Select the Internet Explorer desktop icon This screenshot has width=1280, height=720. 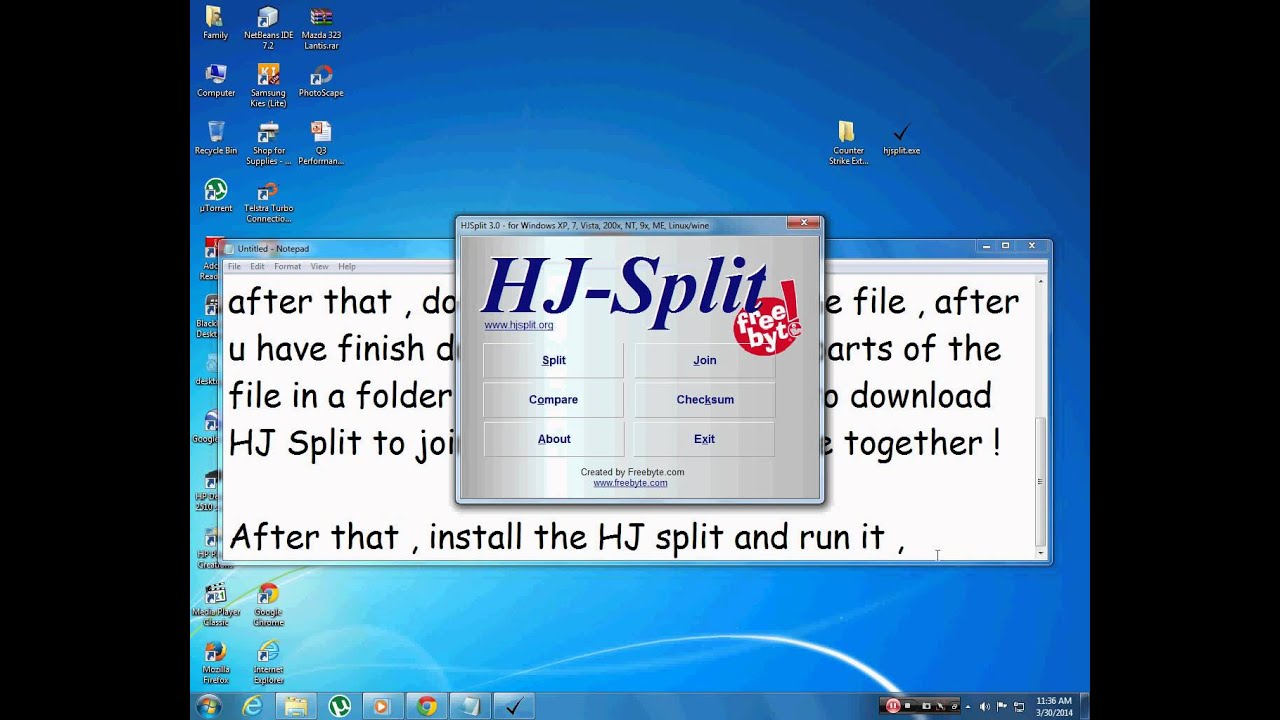point(268,663)
